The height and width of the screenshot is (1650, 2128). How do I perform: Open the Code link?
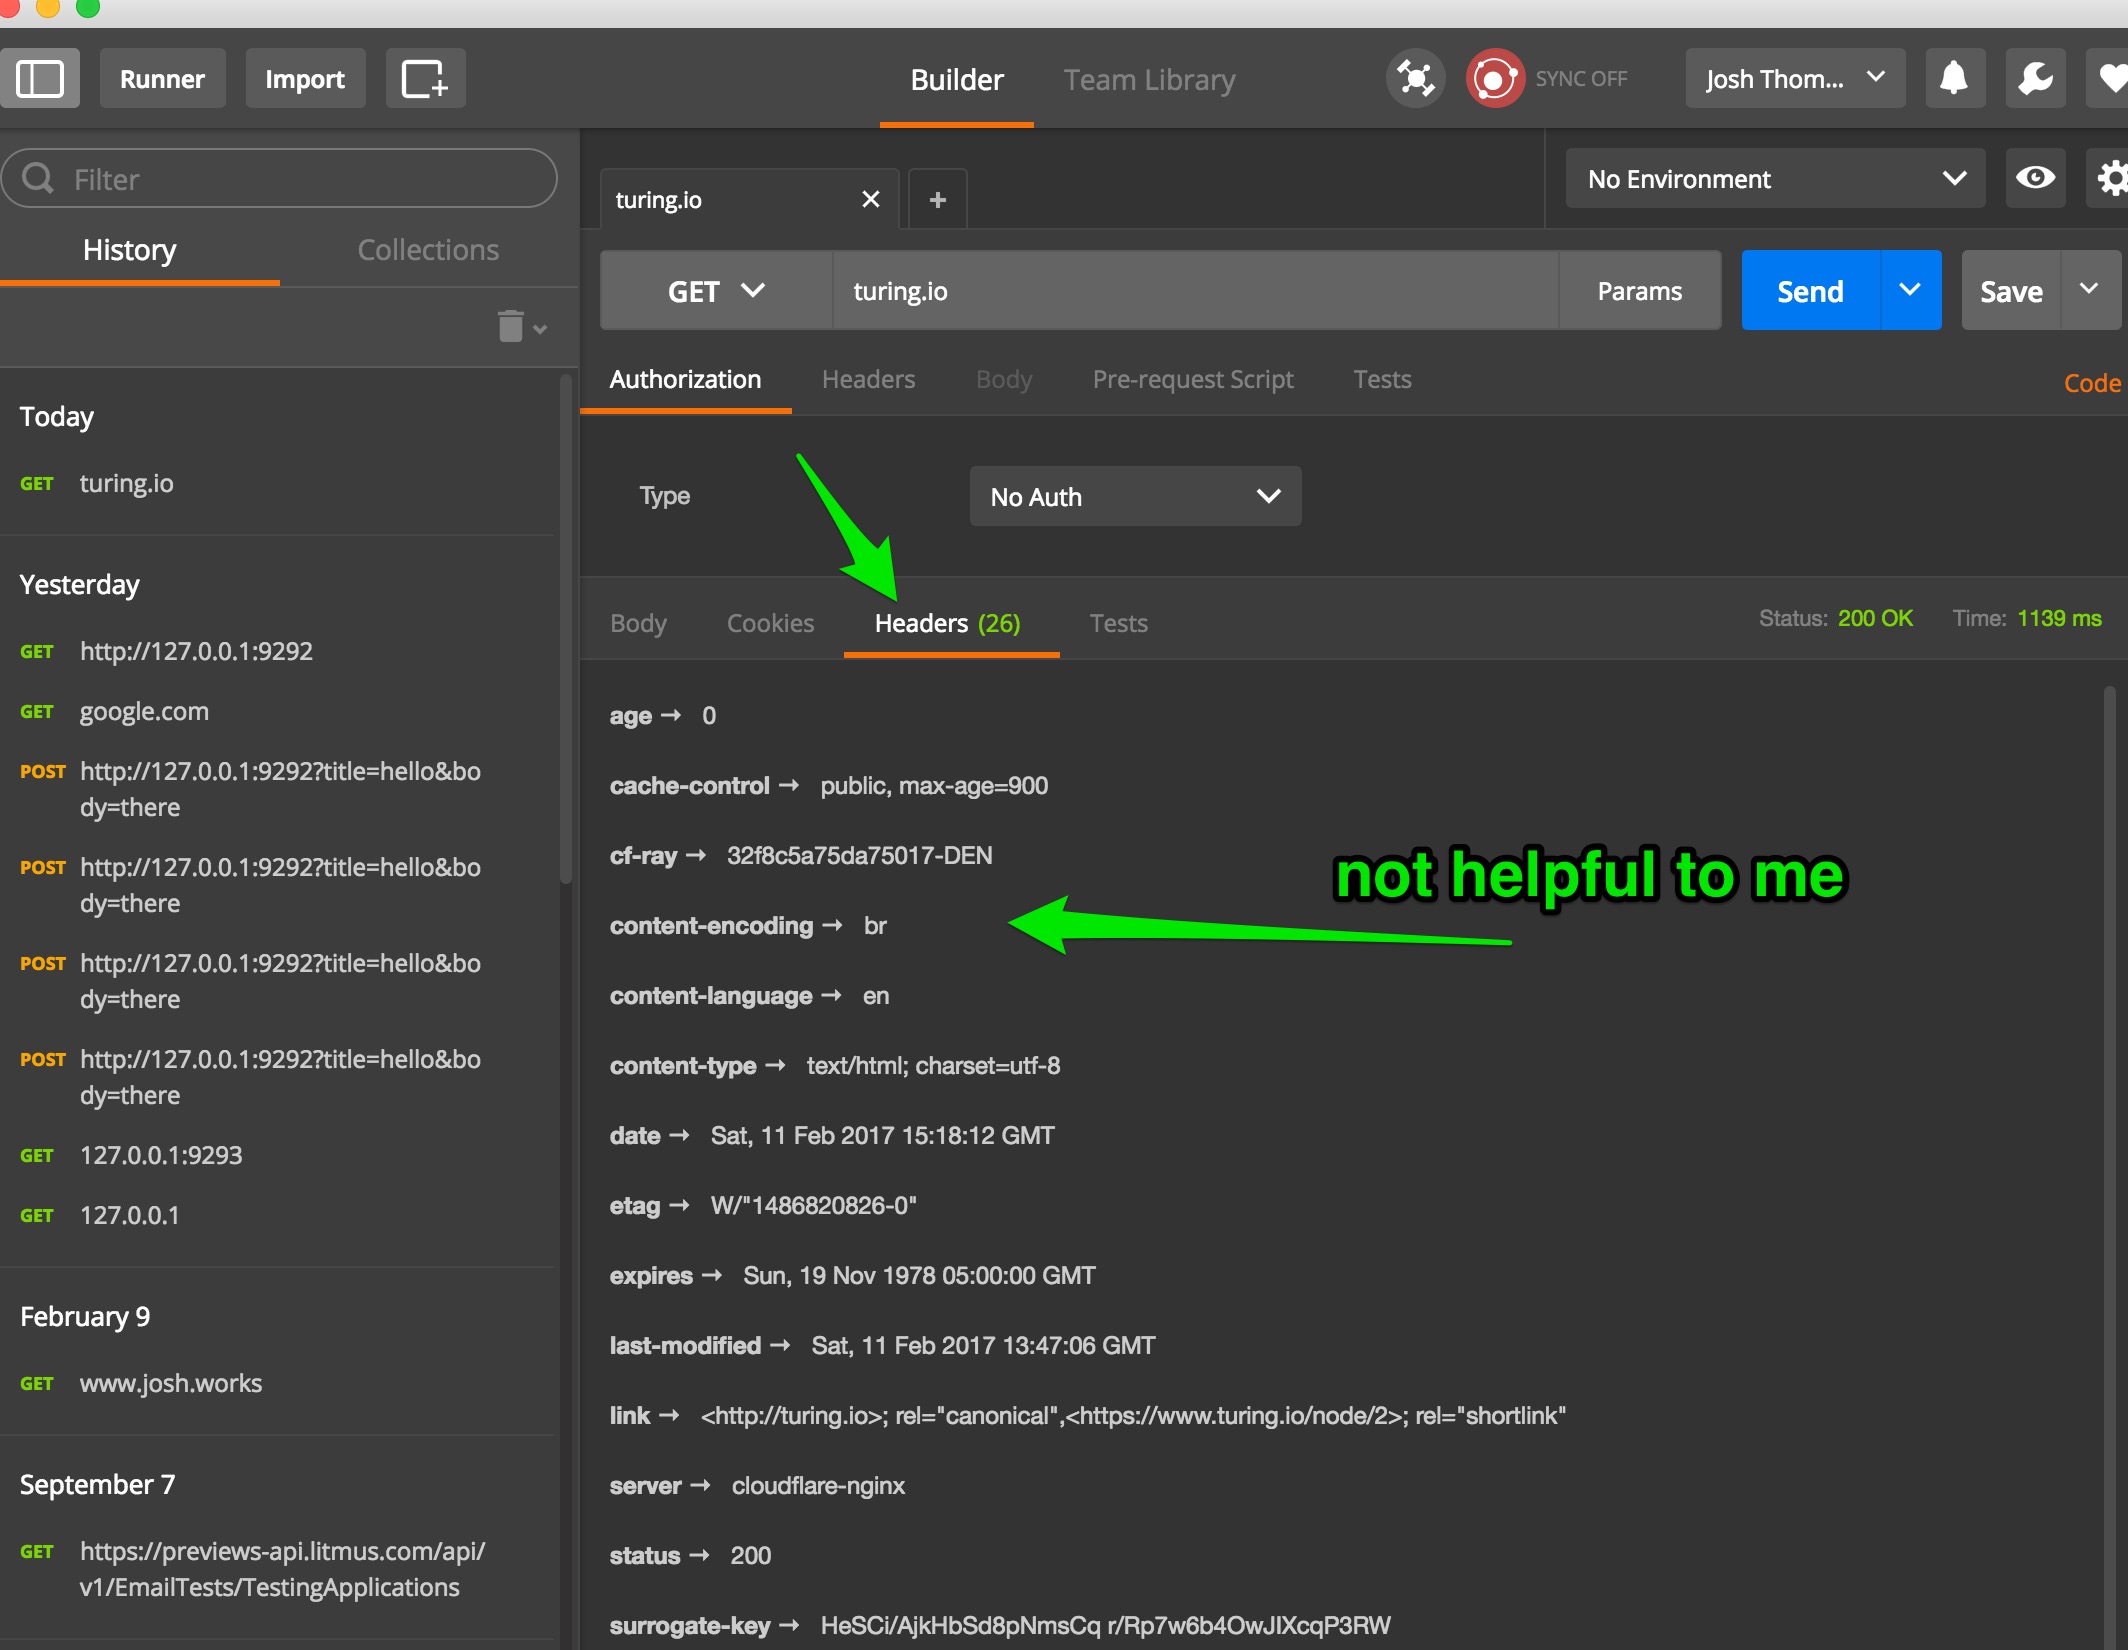pos(2092,383)
